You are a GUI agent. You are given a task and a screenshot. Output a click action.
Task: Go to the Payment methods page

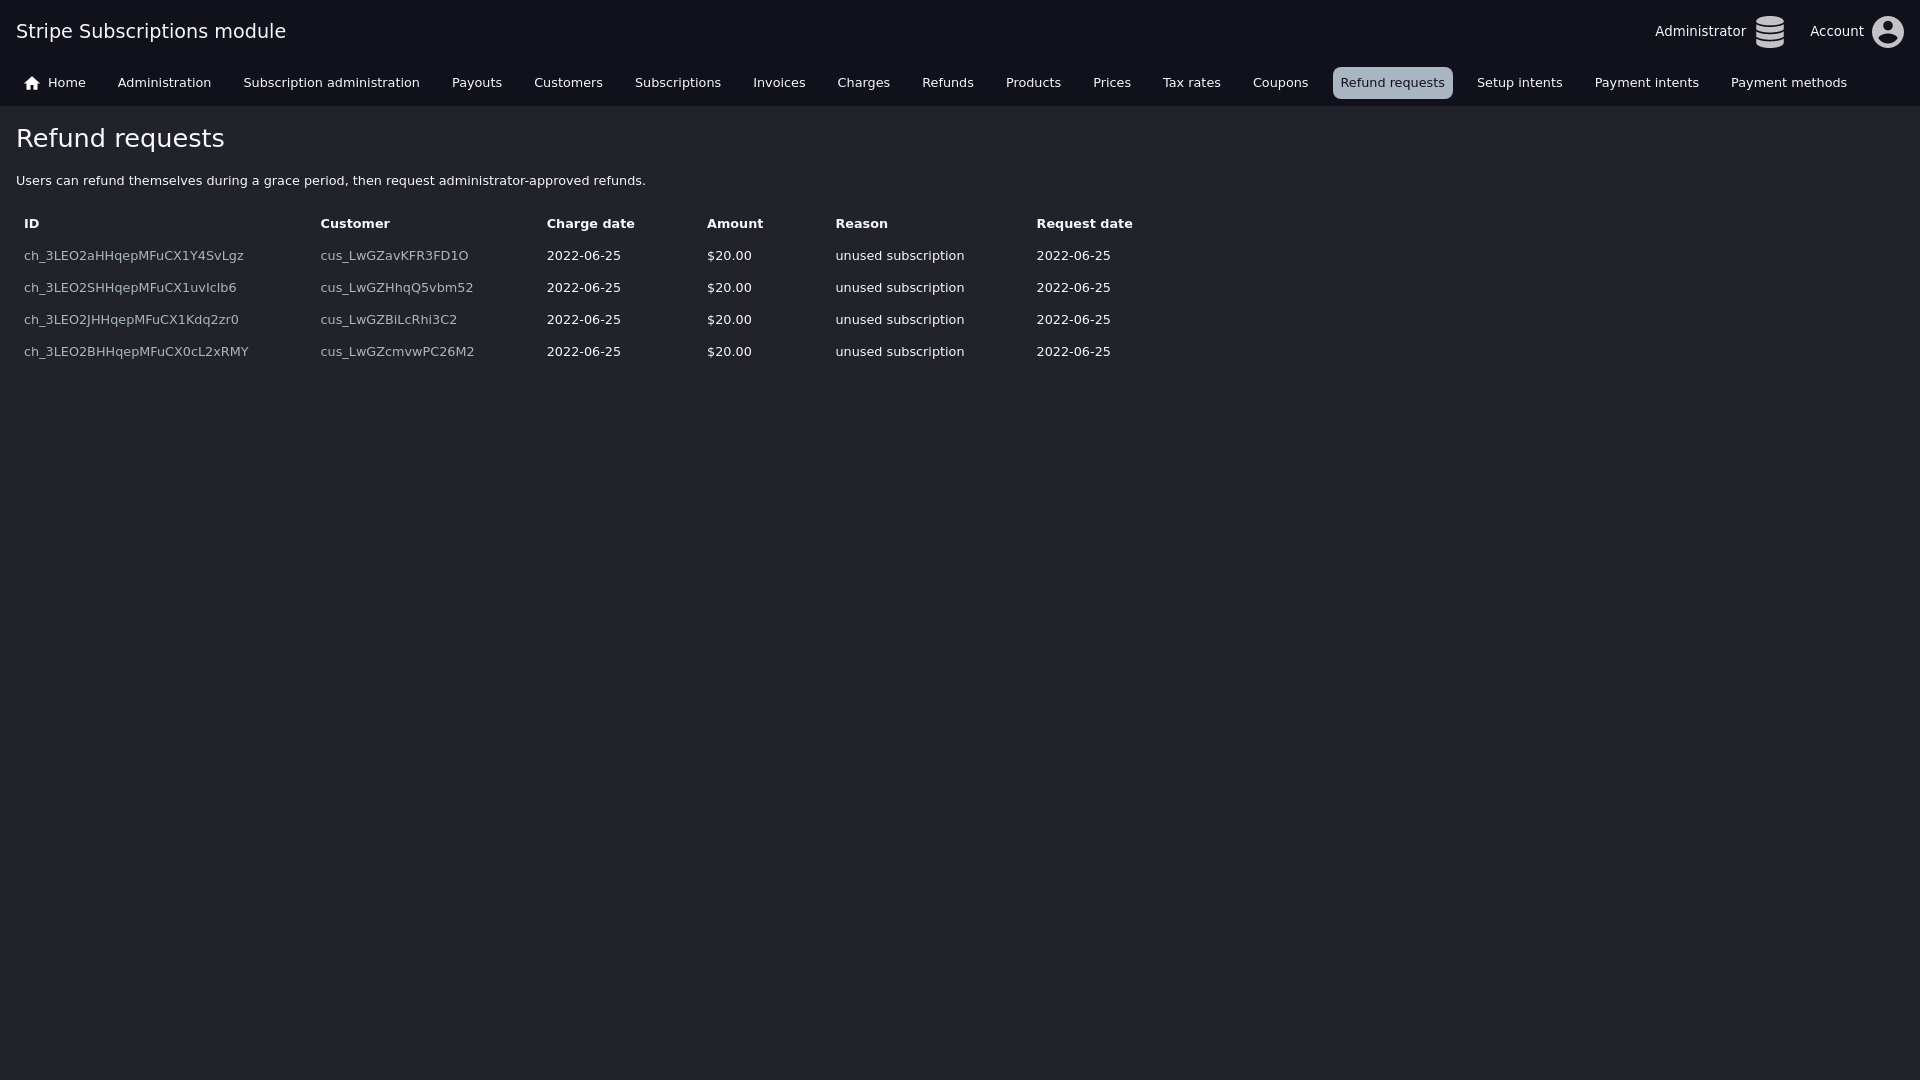[1788, 83]
